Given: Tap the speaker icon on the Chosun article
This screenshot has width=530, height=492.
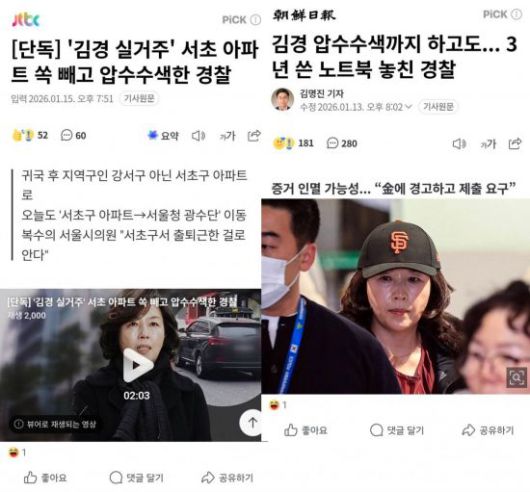Looking at the screenshot, I should tap(459, 144).
